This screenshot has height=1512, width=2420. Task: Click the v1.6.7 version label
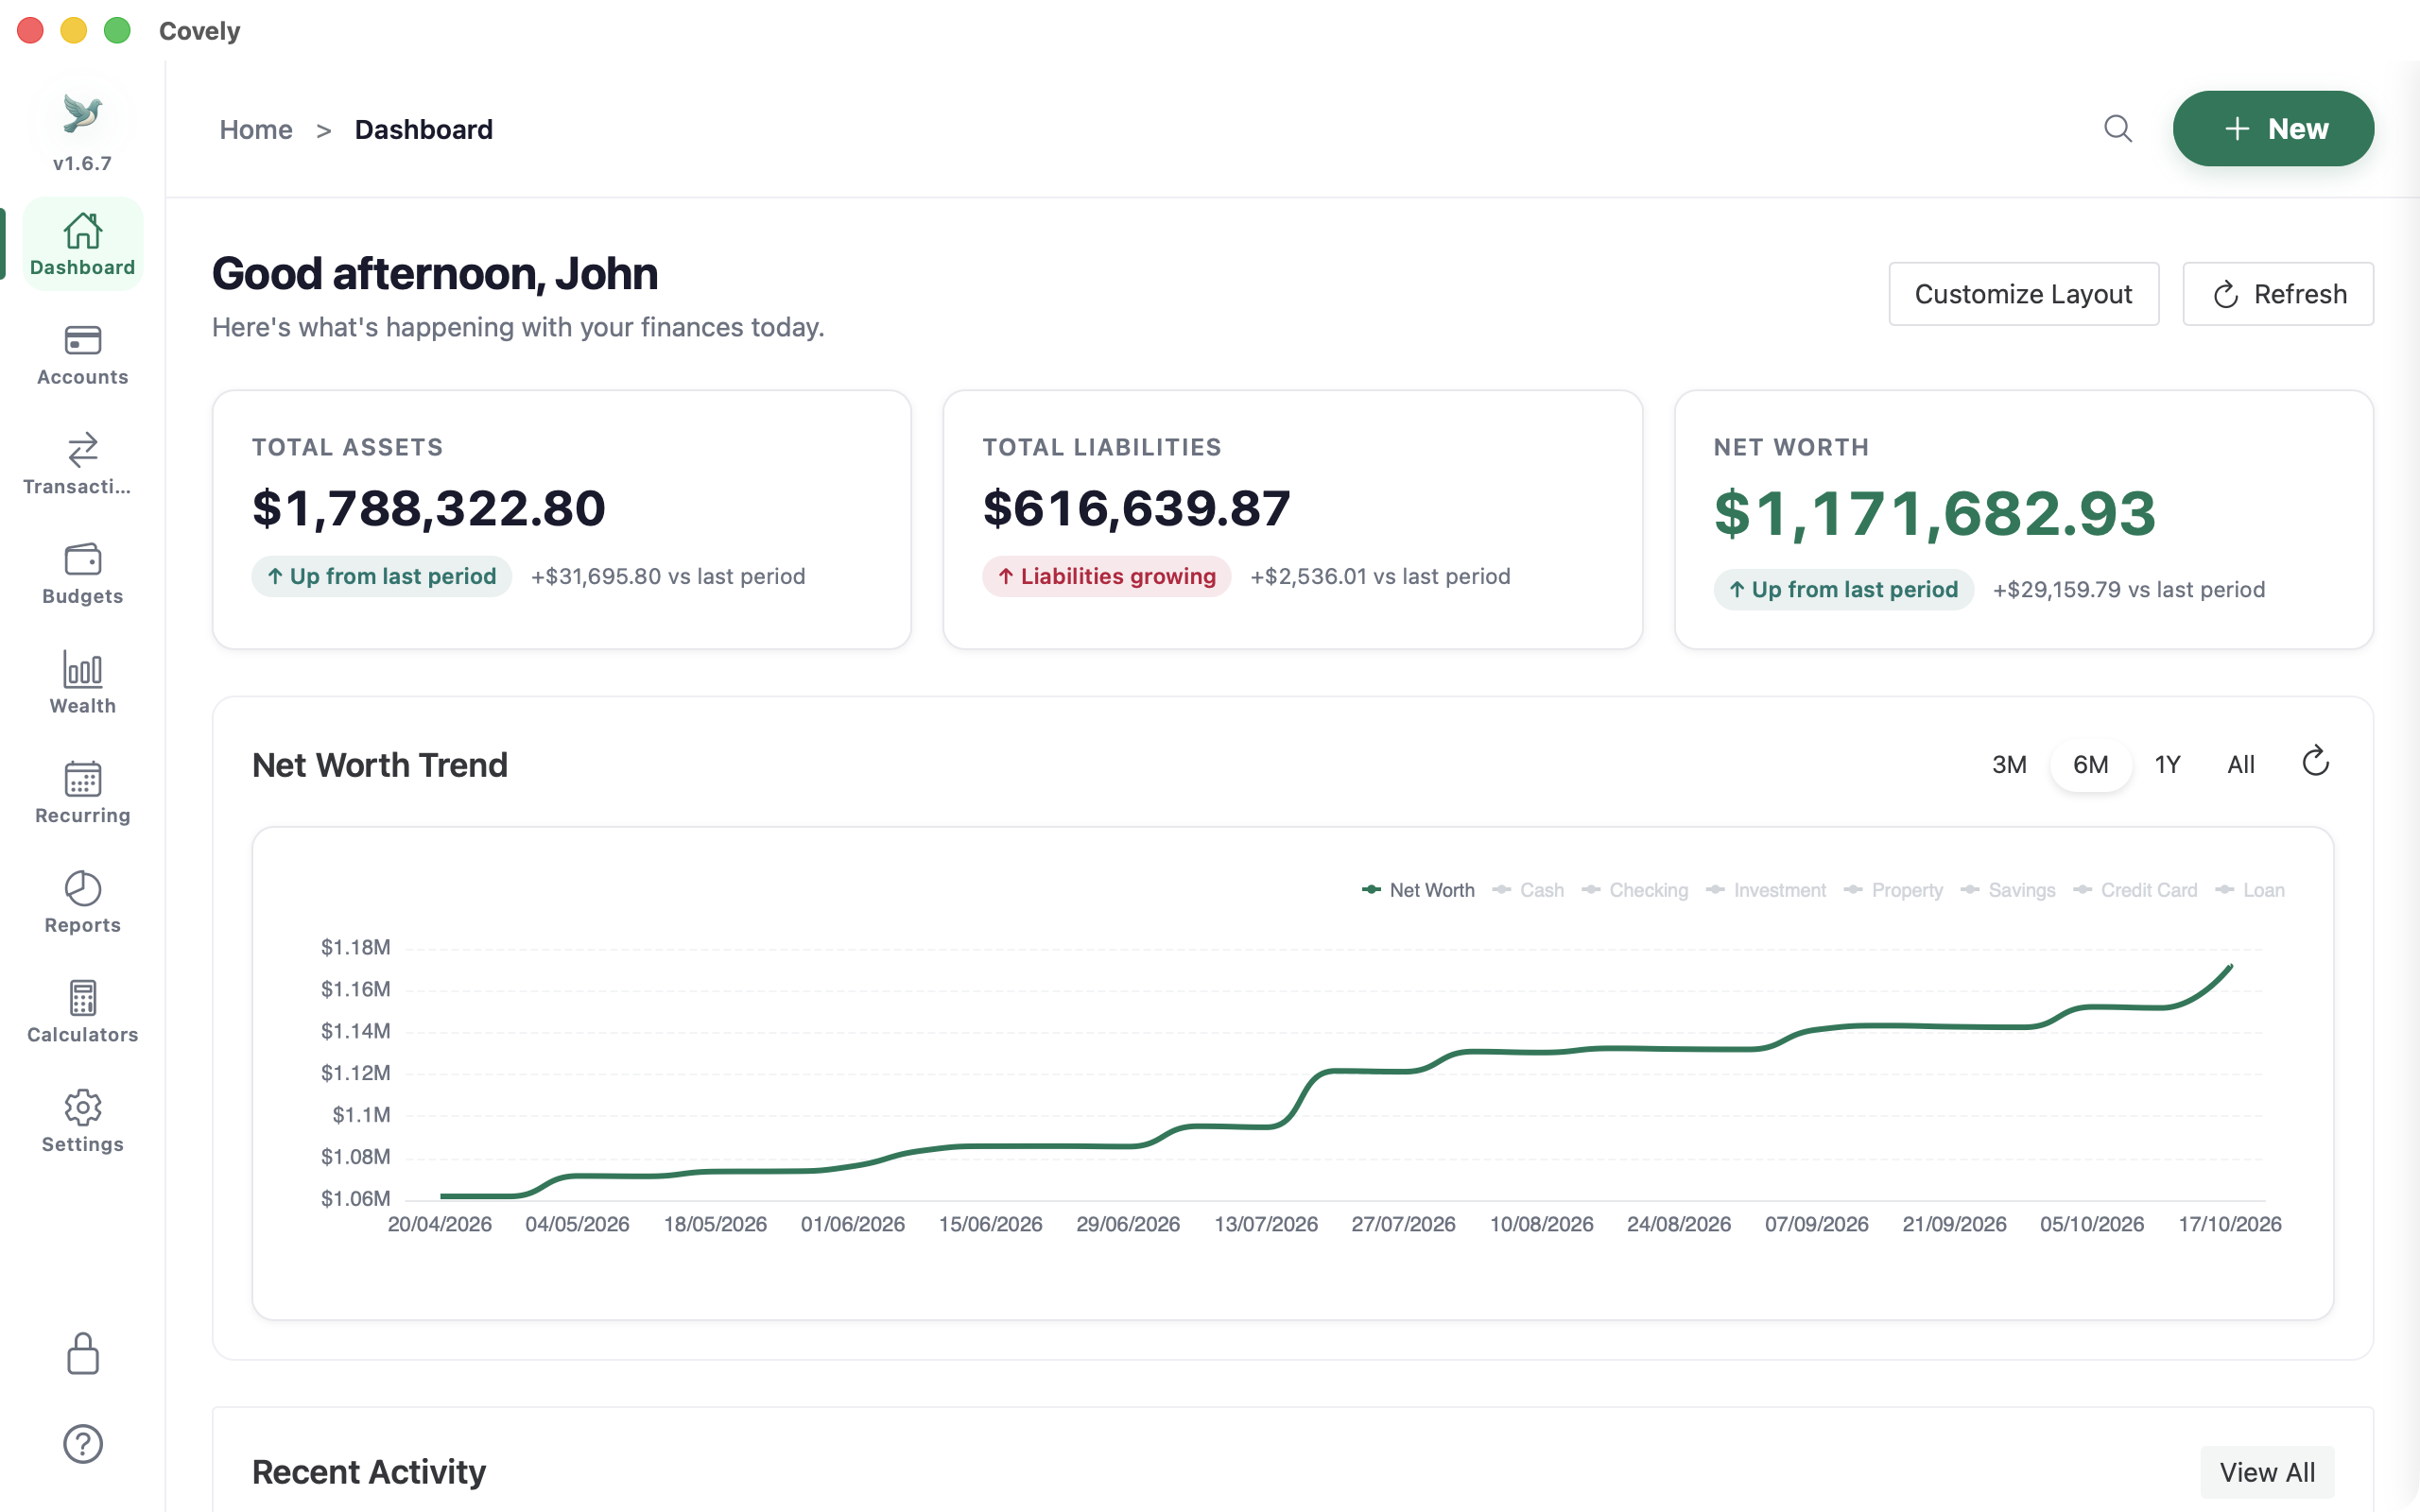tap(83, 163)
